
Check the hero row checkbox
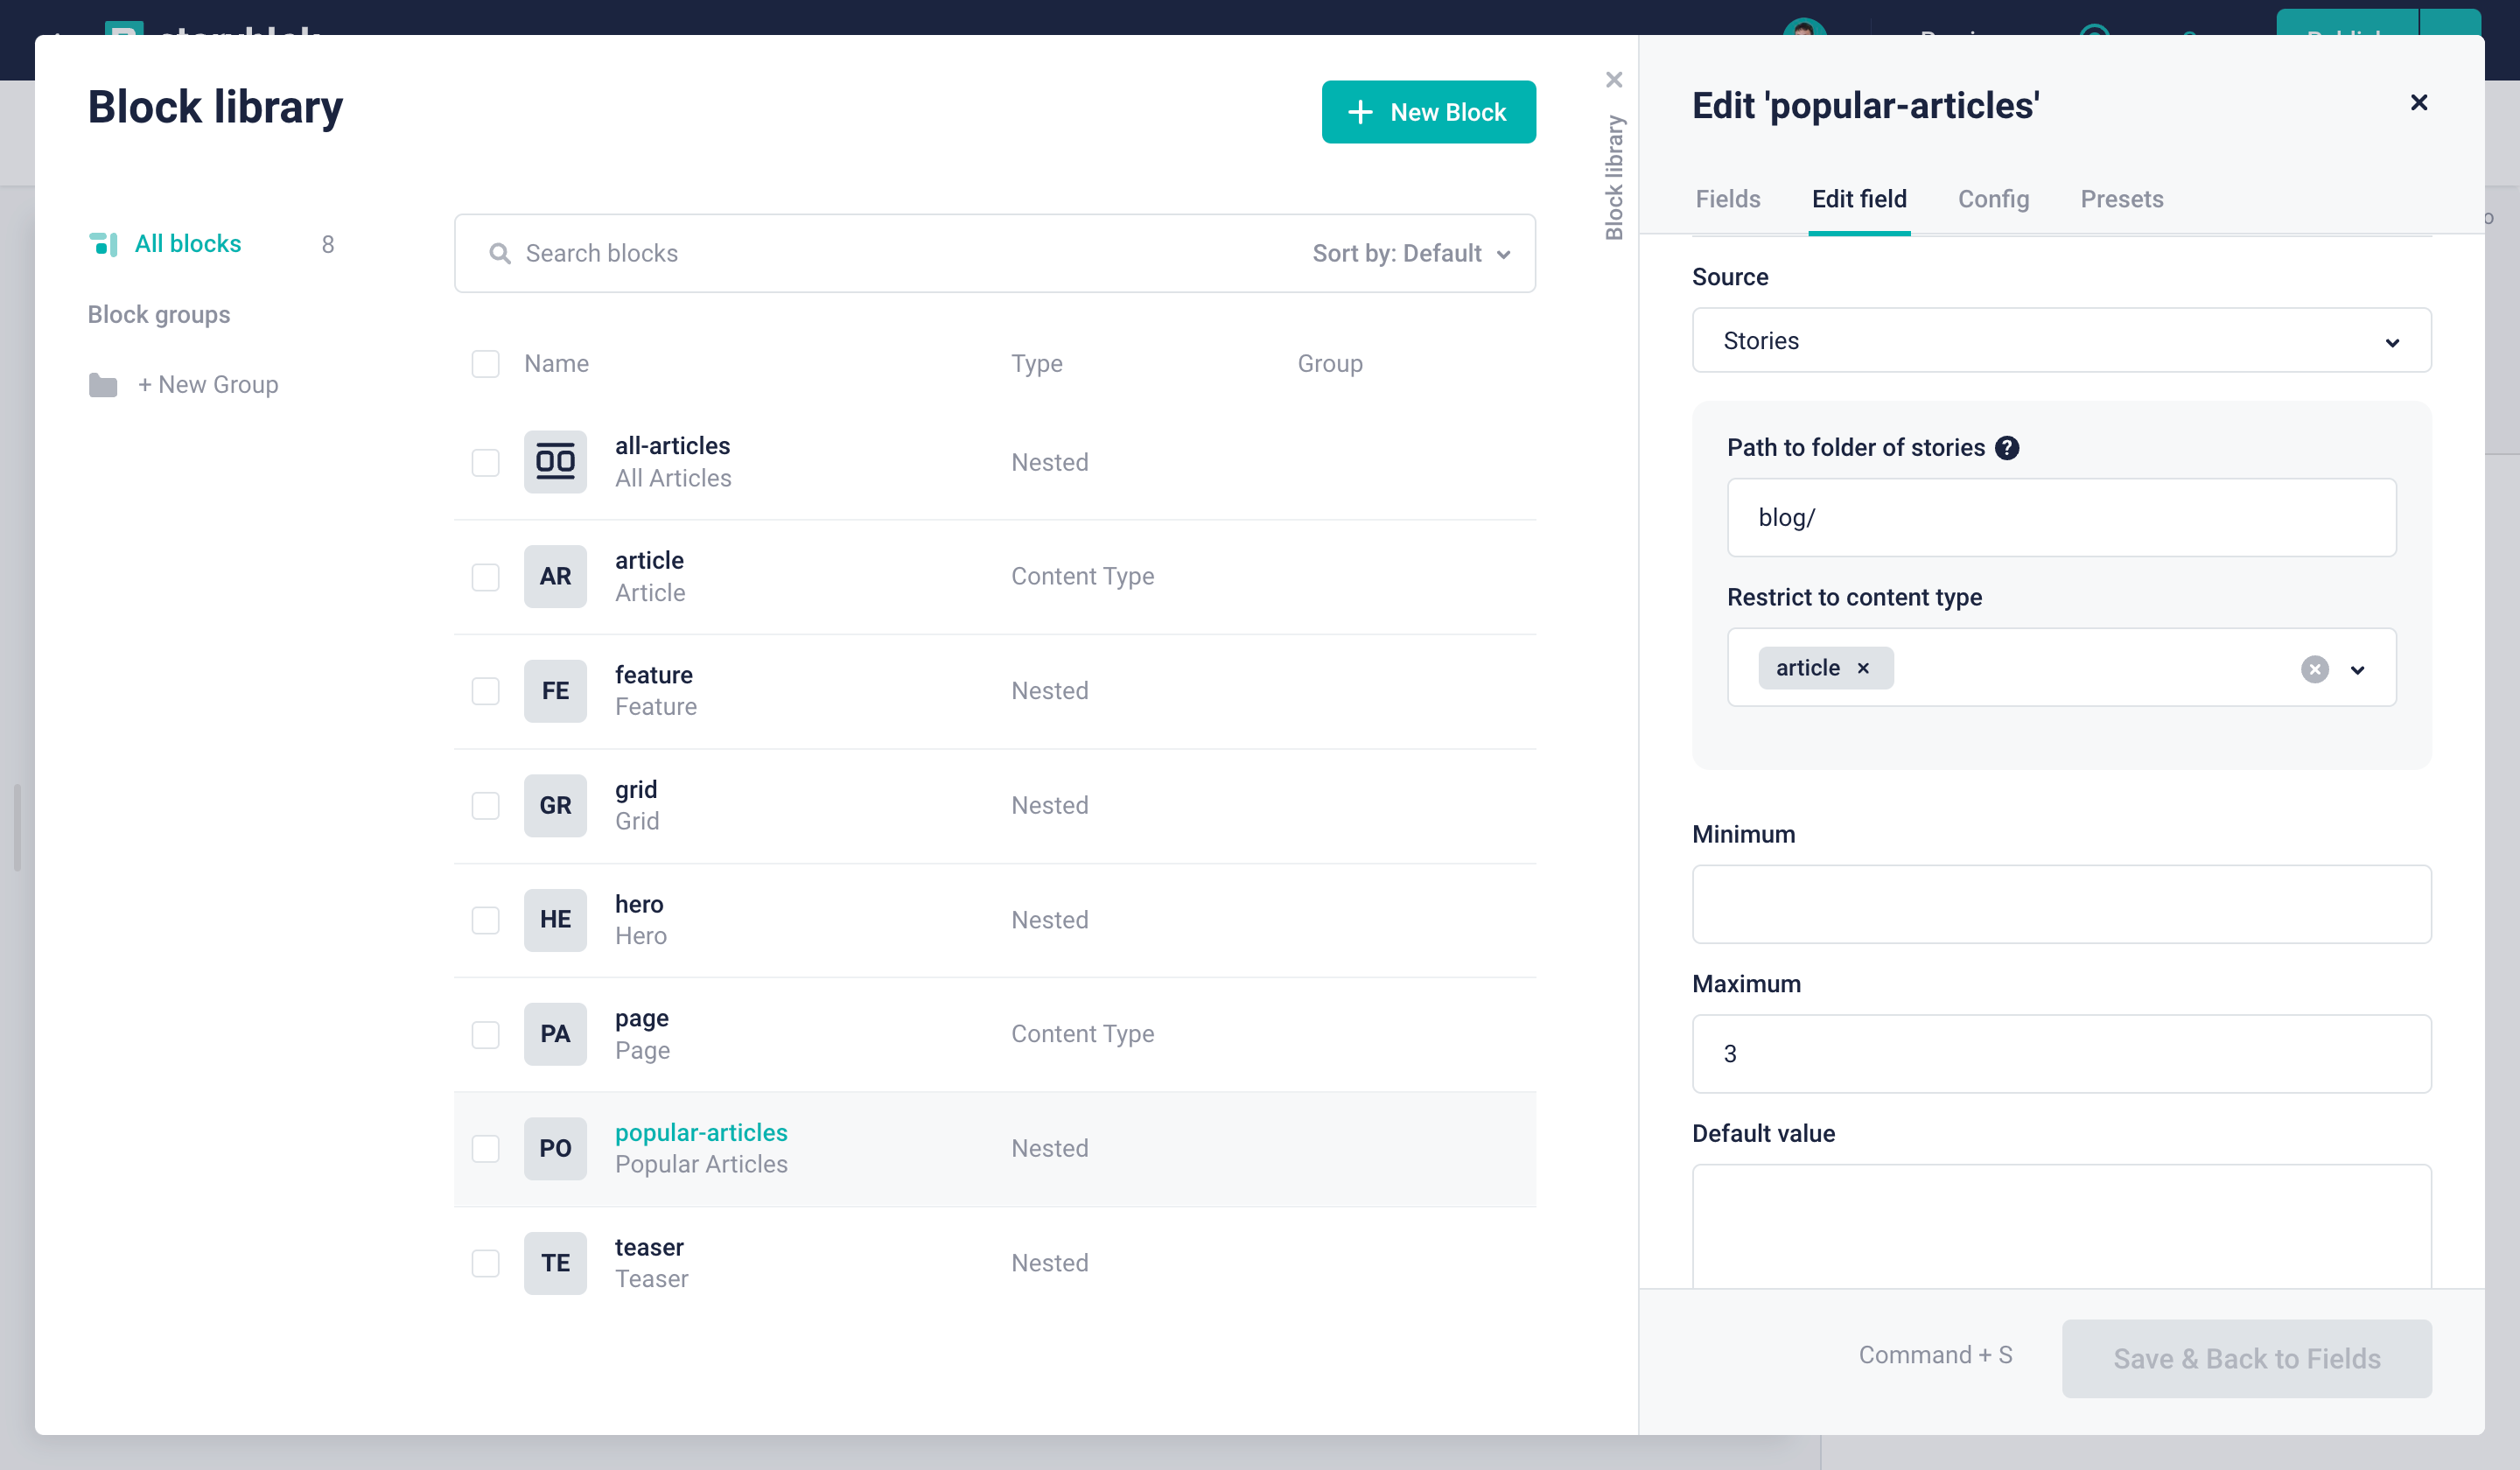(x=485, y=920)
